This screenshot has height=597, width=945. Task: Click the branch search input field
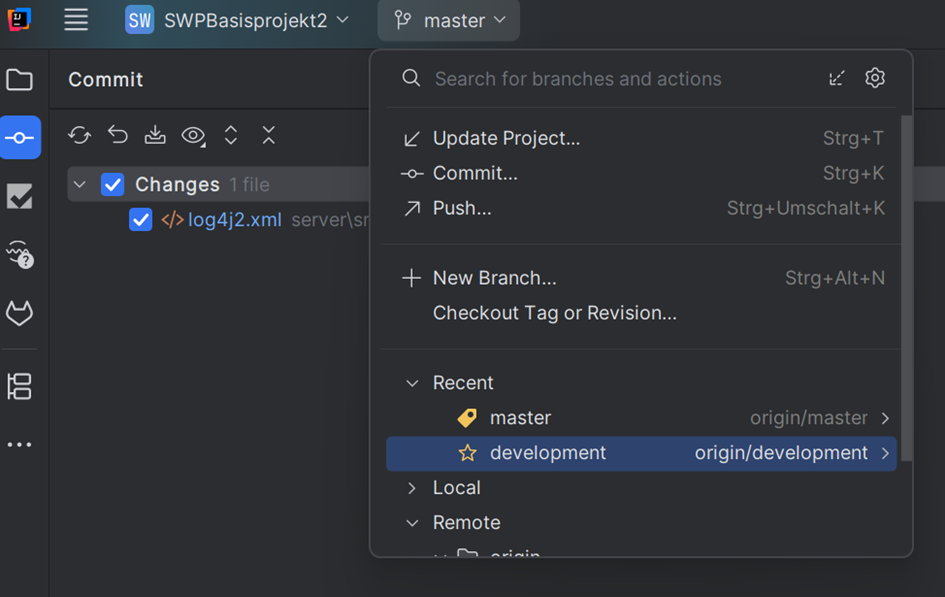[x=620, y=79]
